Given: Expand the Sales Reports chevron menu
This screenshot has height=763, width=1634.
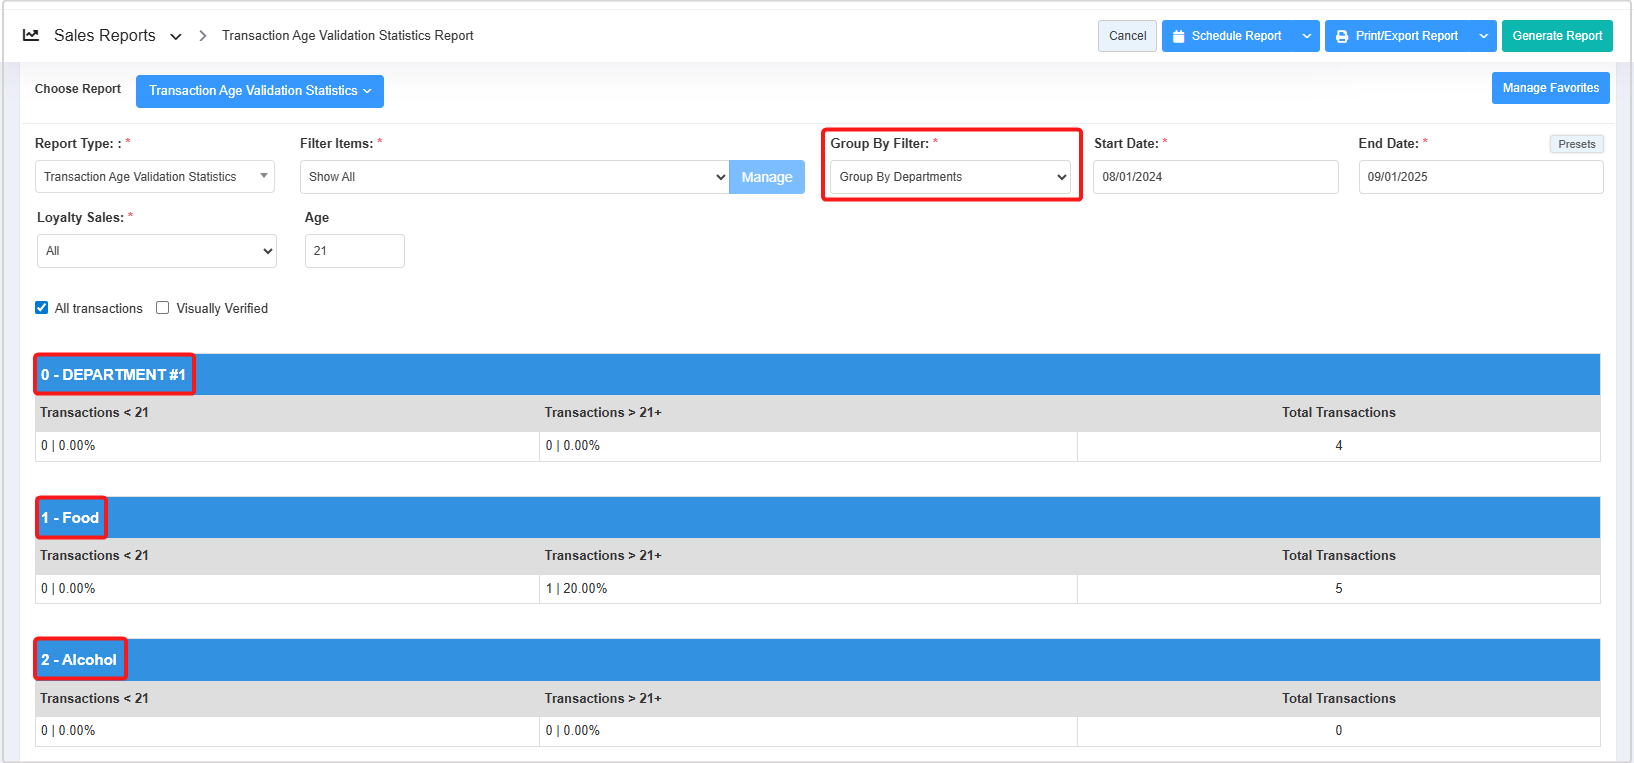Looking at the screenshot, I should click(176, 36).
